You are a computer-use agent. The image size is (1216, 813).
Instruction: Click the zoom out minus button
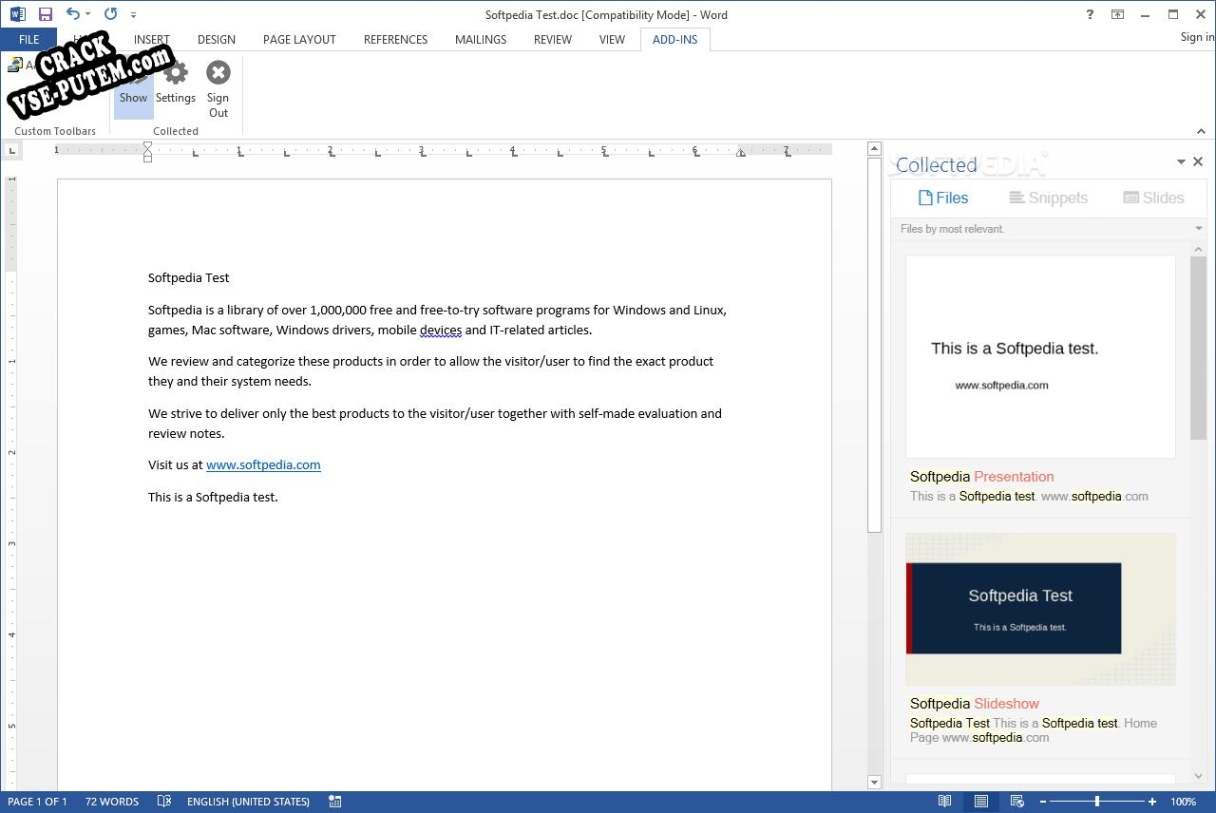[1043, 802]
